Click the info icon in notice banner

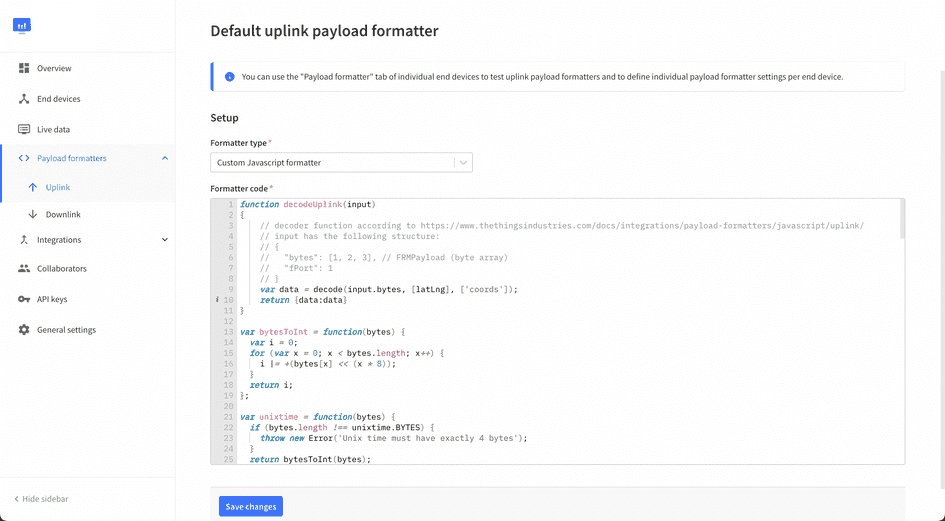point(230,76)
